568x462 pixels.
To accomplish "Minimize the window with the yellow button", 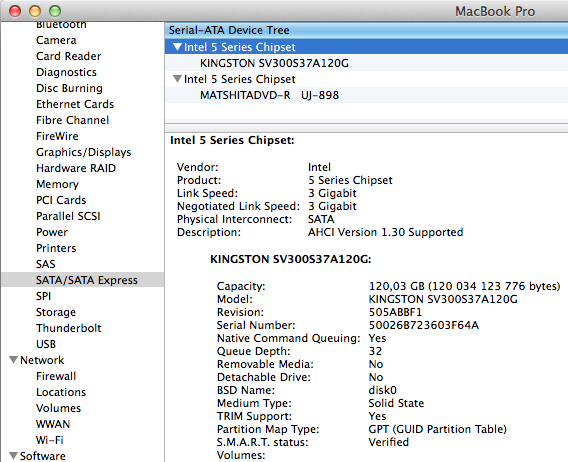I will [35, 11].
